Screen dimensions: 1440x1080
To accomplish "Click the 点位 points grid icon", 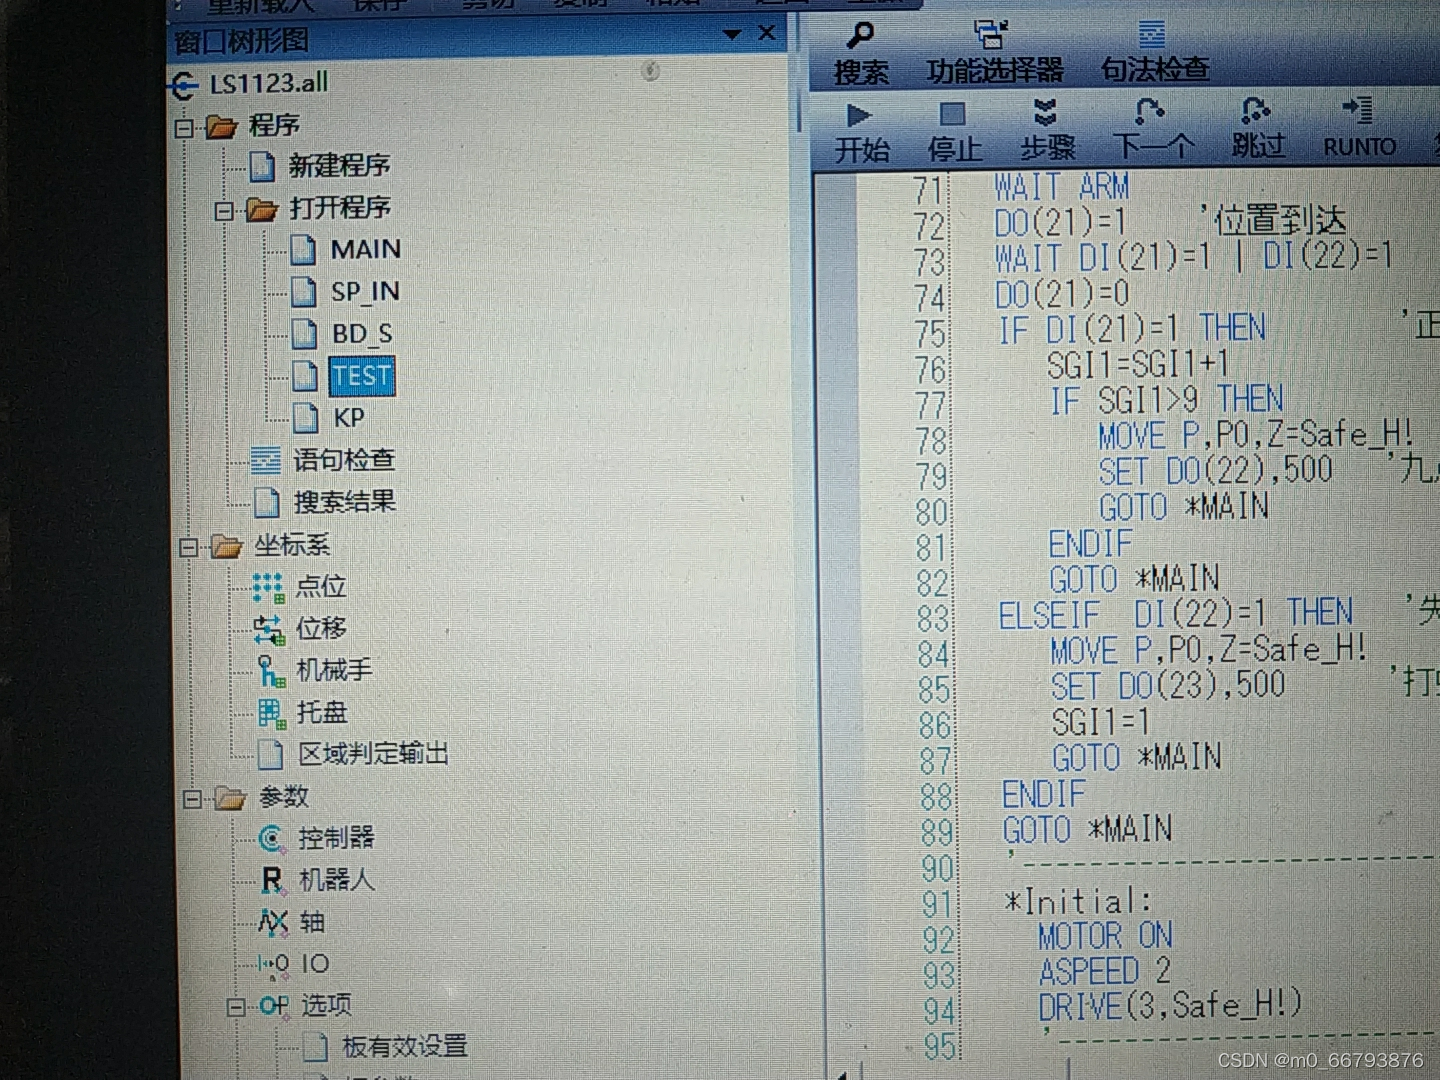I will (x=268, y=587).
